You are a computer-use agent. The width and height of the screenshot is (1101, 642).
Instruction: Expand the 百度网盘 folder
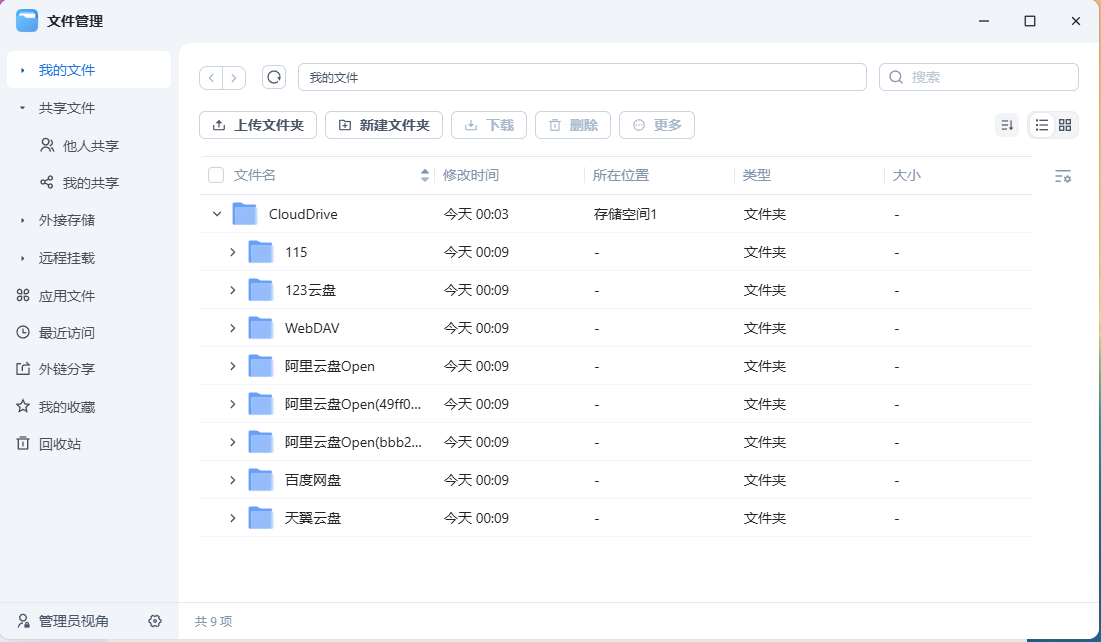pyautogui.click(x=232, y=479)
